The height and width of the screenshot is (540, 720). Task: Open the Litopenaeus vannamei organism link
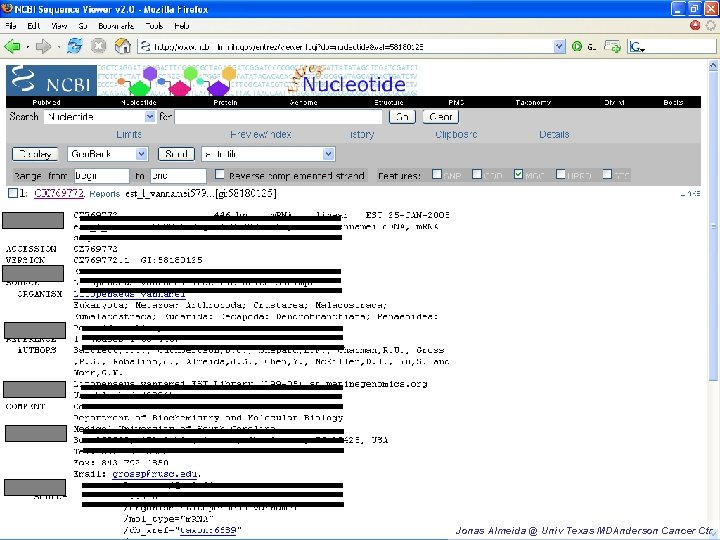(x=129, y=294)
